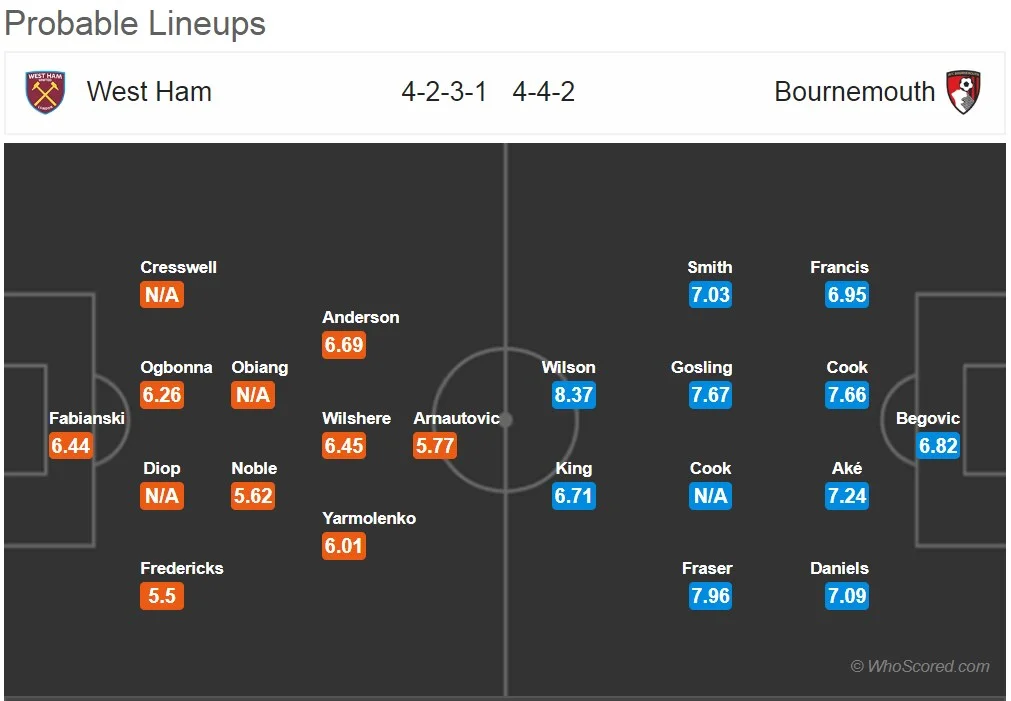1011x701 pixels.
Task: Click Fraser's 7.96 rating badge
Action: [710, 596]
